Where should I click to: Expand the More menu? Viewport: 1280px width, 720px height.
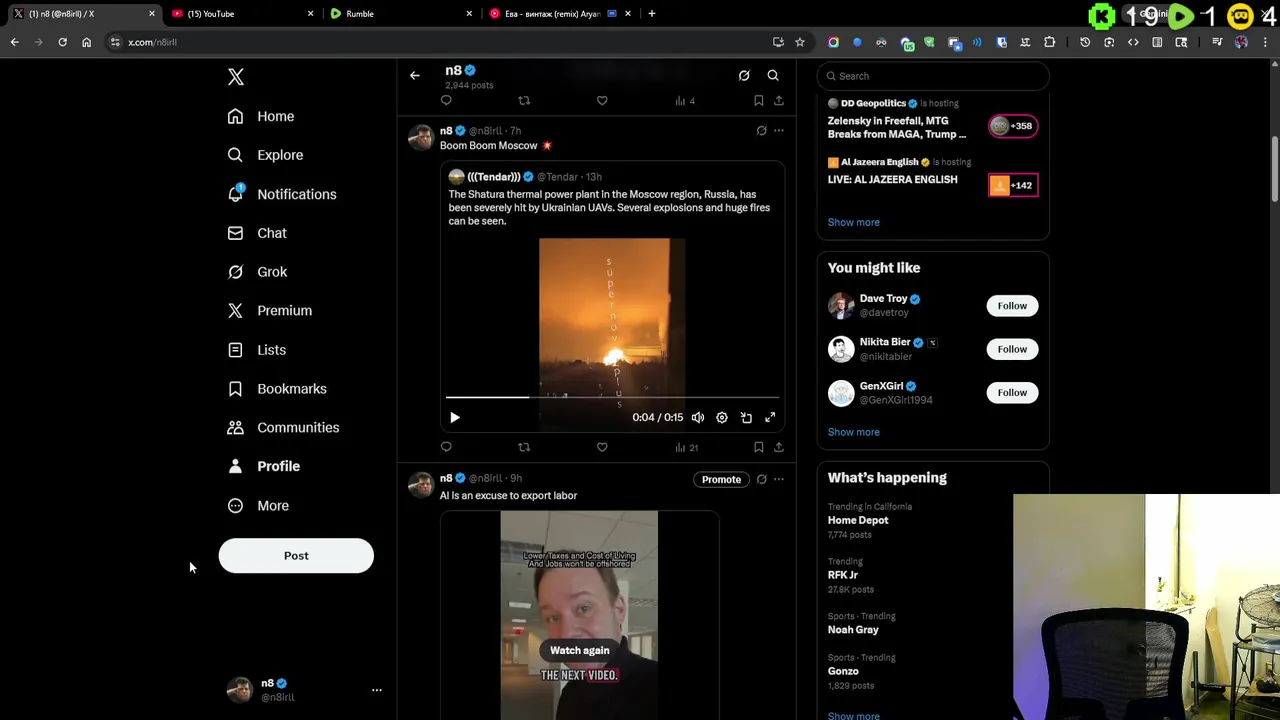tap(258, 506)
